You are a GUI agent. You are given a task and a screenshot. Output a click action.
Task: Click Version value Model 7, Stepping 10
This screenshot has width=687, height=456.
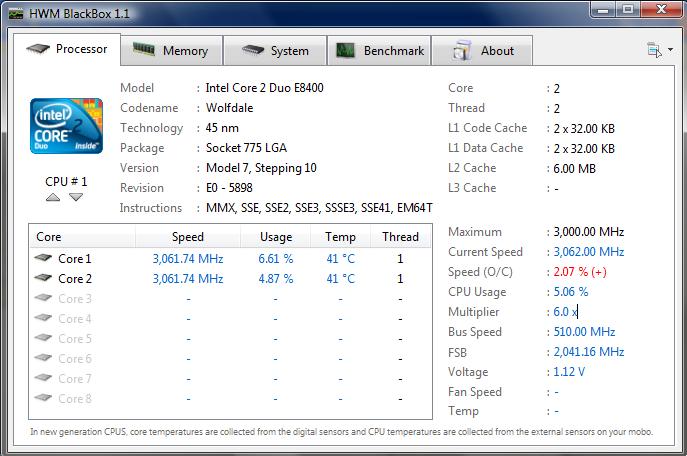pos(261,168)
